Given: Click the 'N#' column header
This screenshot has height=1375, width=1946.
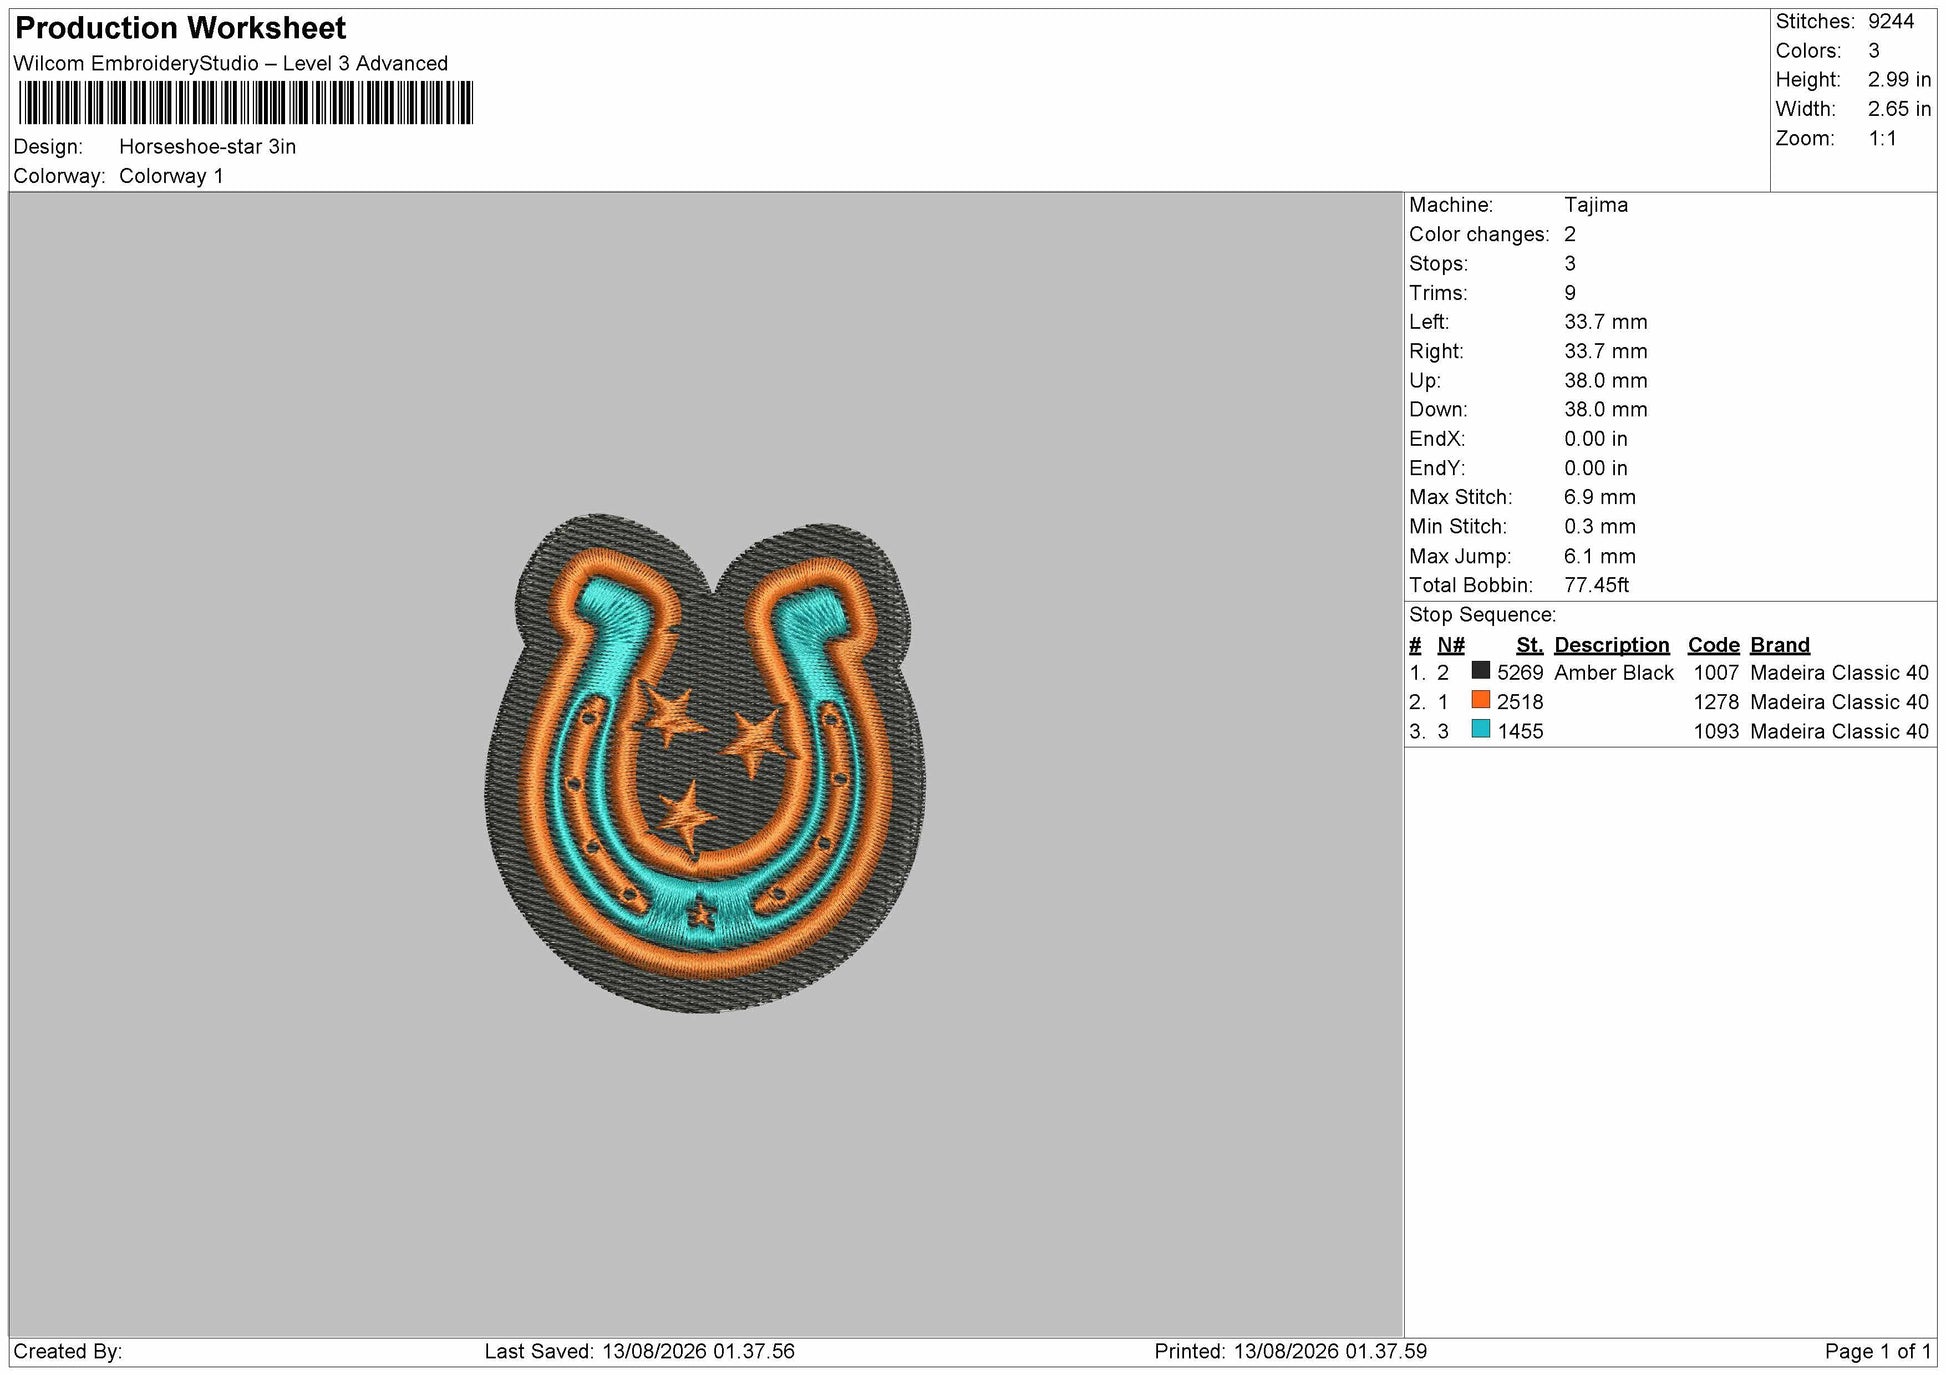Looking at the screenshot, I should pyautogui.click(x=1451, y=645).
